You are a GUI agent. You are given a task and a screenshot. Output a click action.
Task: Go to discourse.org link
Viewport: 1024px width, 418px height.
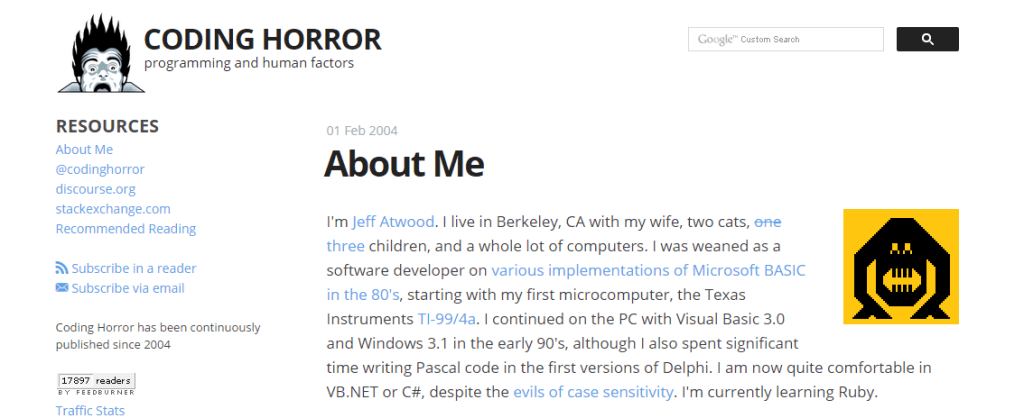pyautogui.click(x=95, y=189)
